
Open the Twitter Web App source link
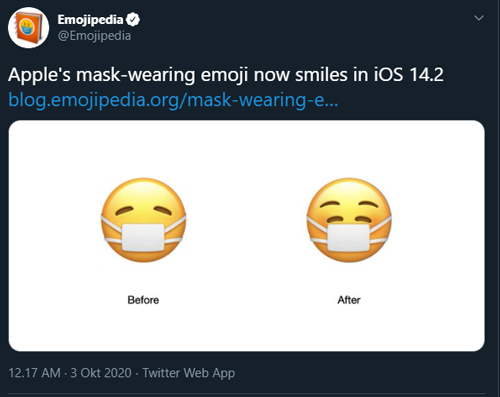(189, 373)
